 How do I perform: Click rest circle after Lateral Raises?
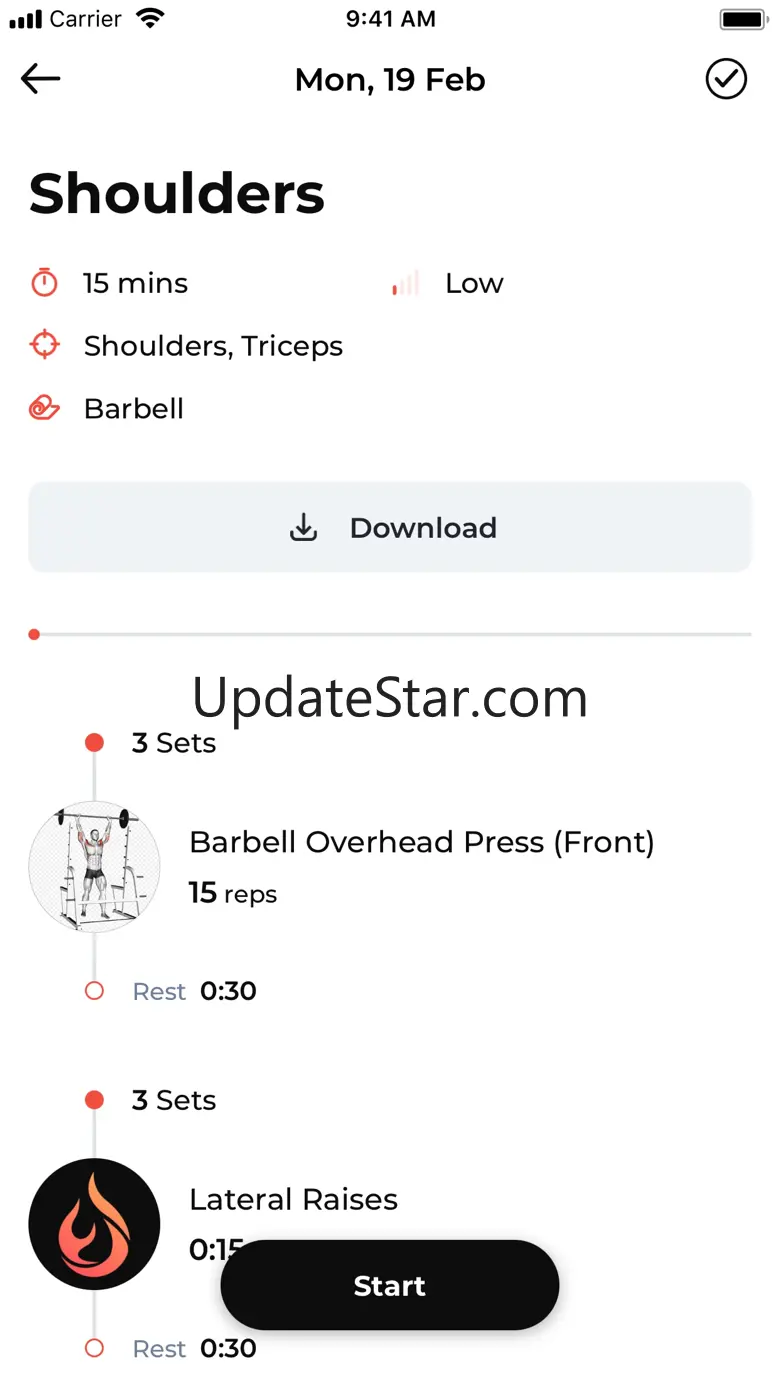[94, 1348]
